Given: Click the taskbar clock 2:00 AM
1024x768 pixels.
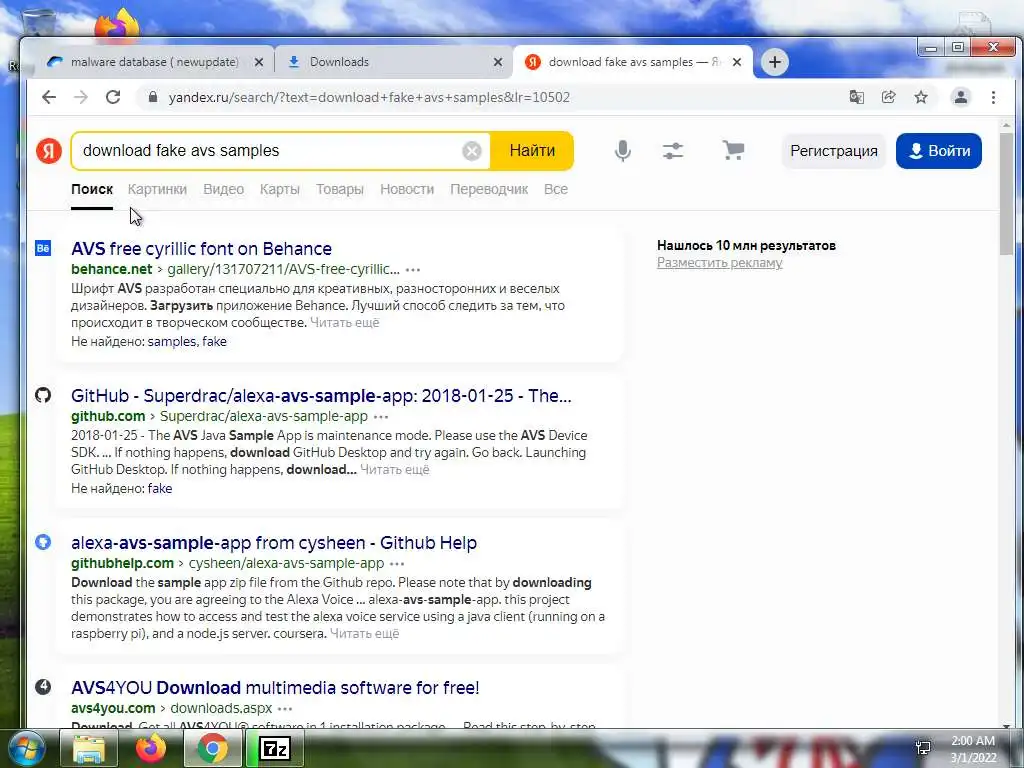Looking at the screenshot, I should [x=972, y=741].
